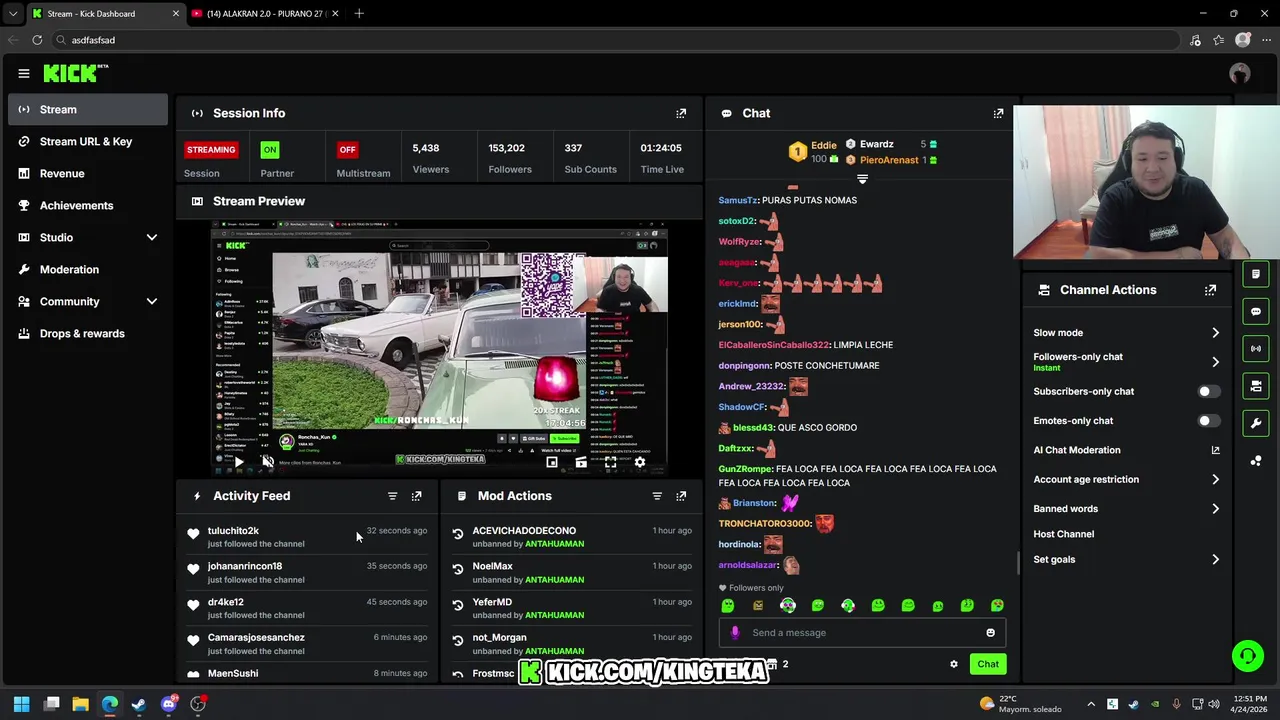Click johananrincon18 in Activity Feed

click(245, 566)
